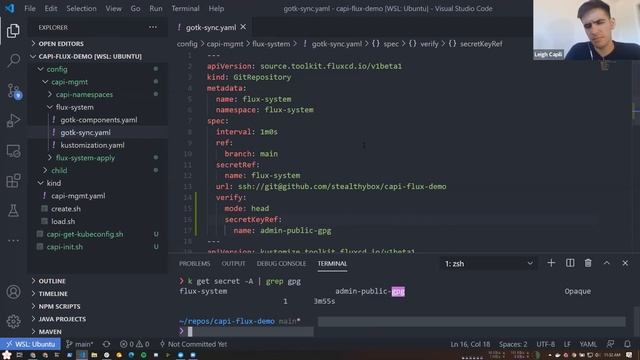The height and width of the screenshot is (360, 640).
Task: Expand the Maven section
Action: tap(50, 331)
